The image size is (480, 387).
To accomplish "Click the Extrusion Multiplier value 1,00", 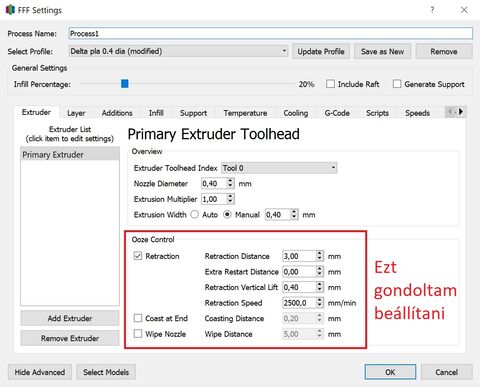I will click(x=214, y=199).
